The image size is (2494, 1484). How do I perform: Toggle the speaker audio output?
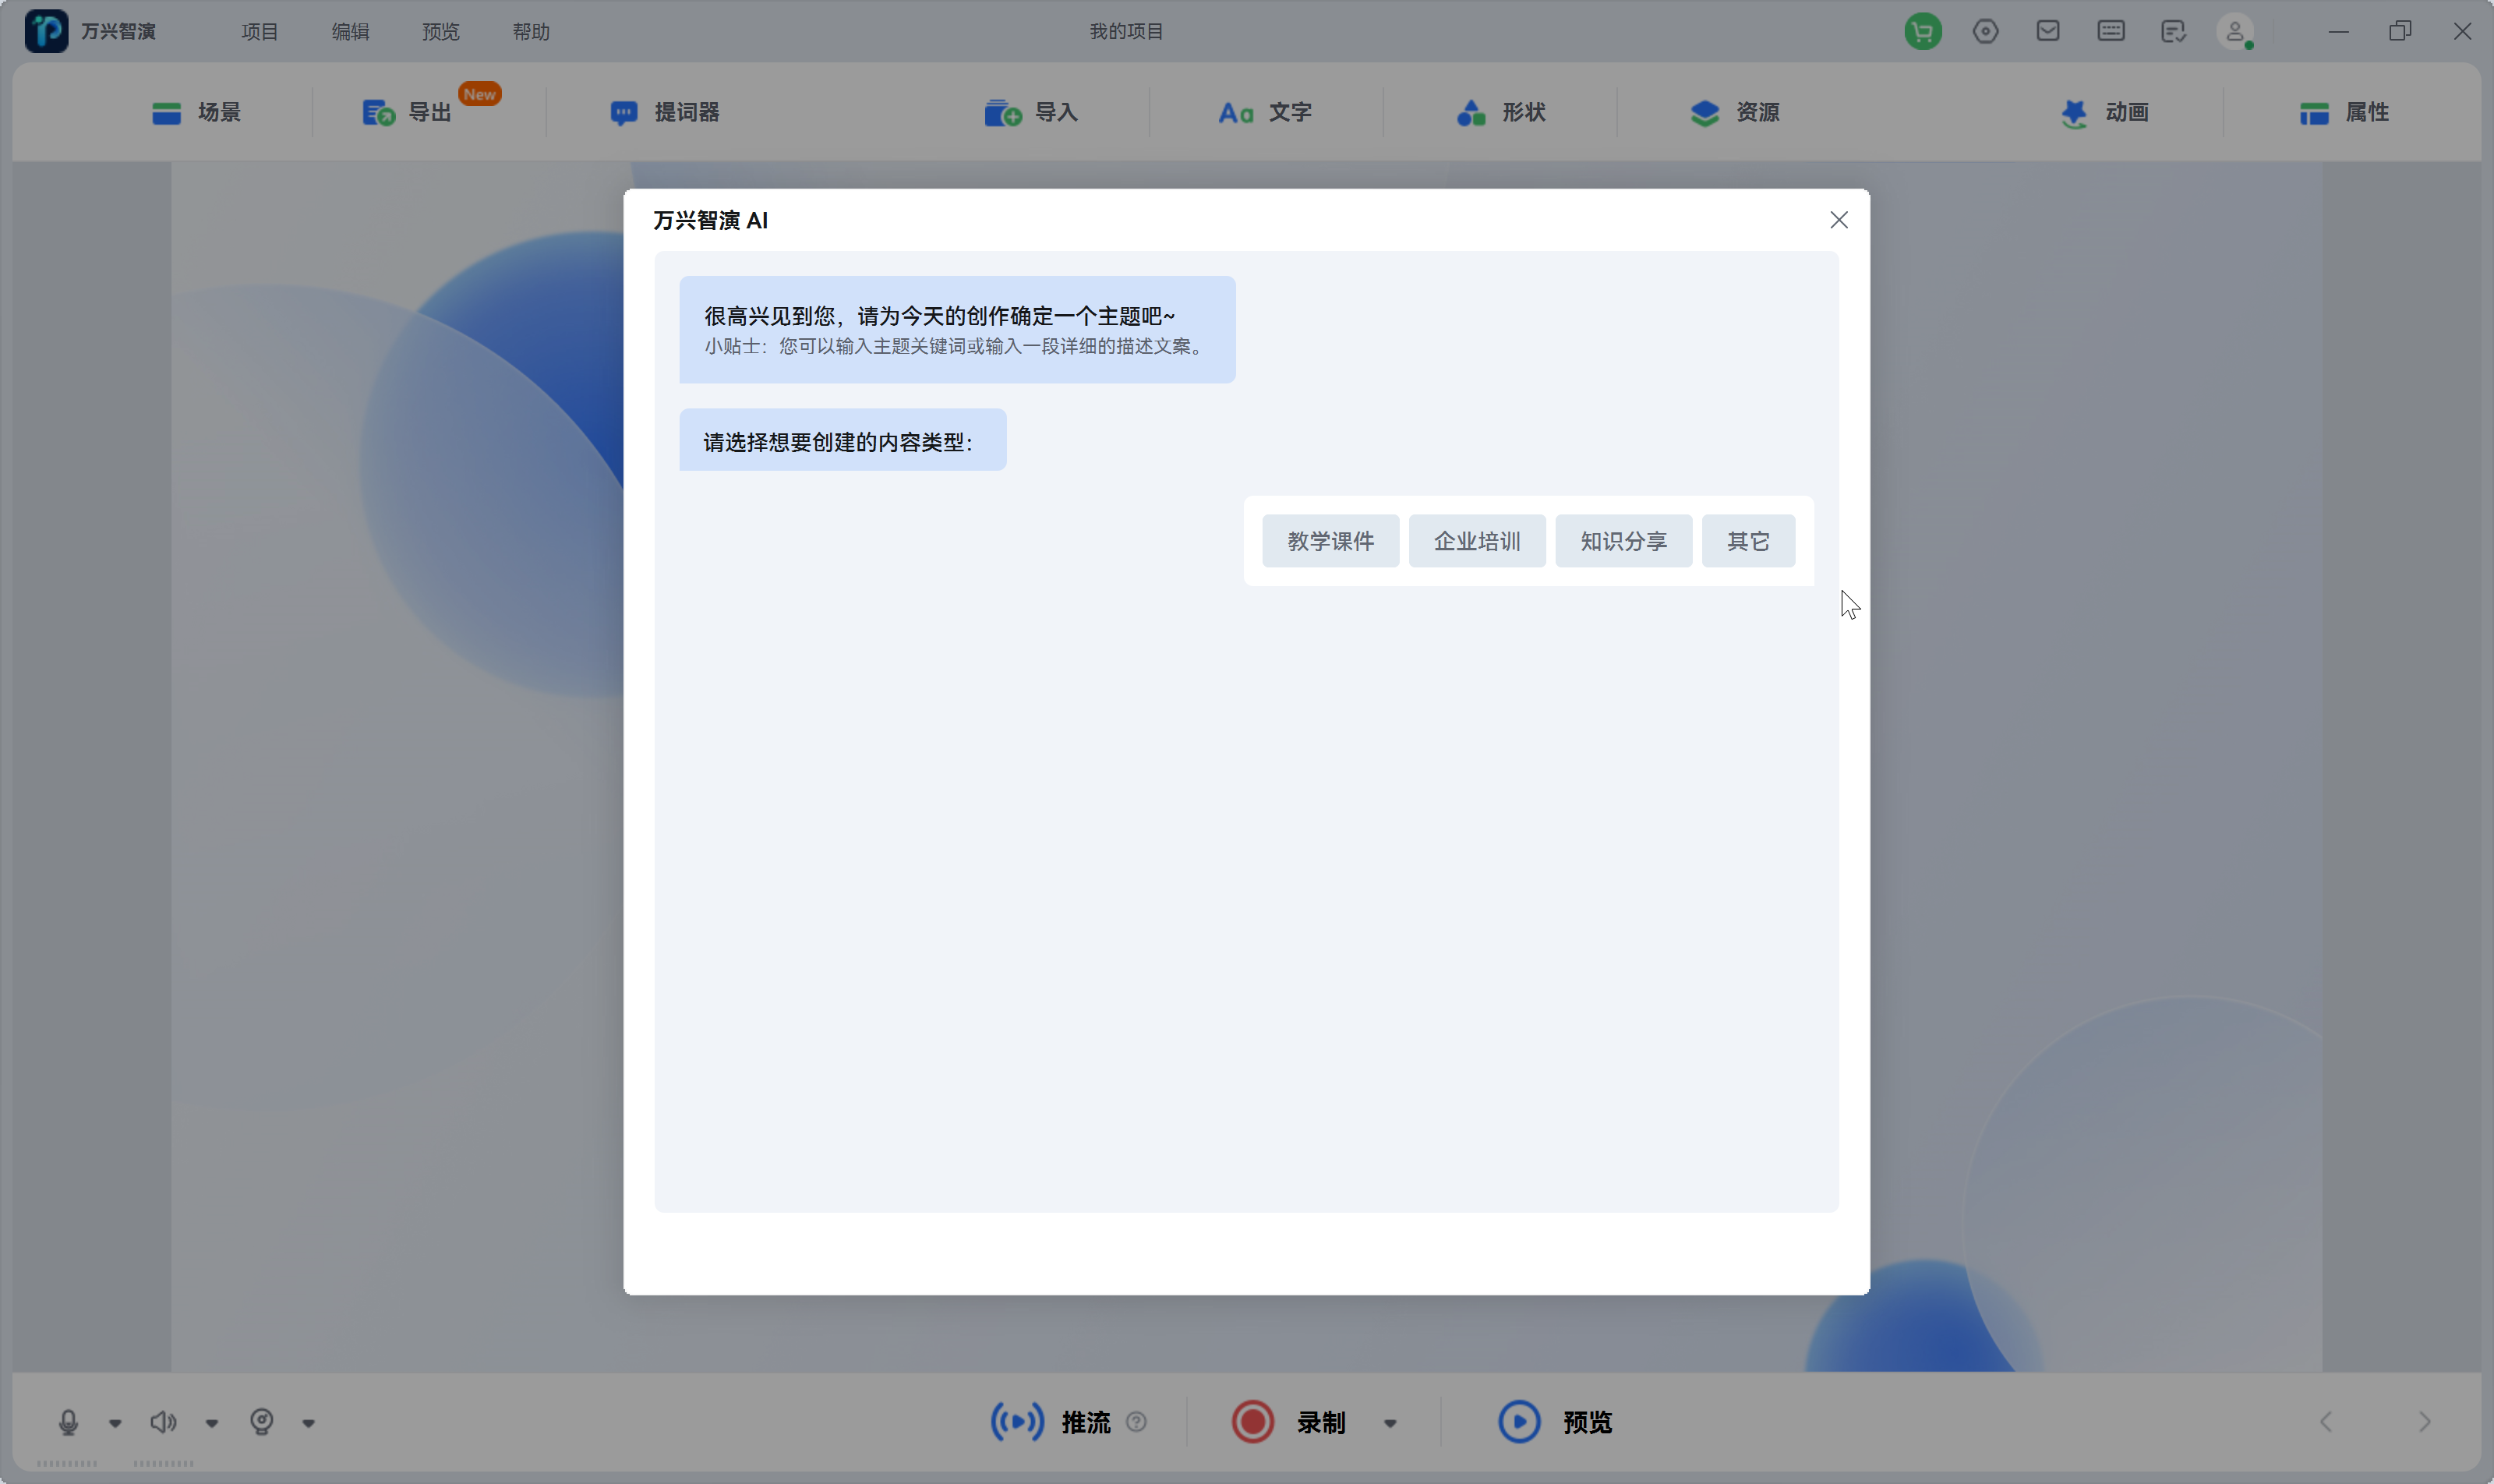tap(163, 1421)
